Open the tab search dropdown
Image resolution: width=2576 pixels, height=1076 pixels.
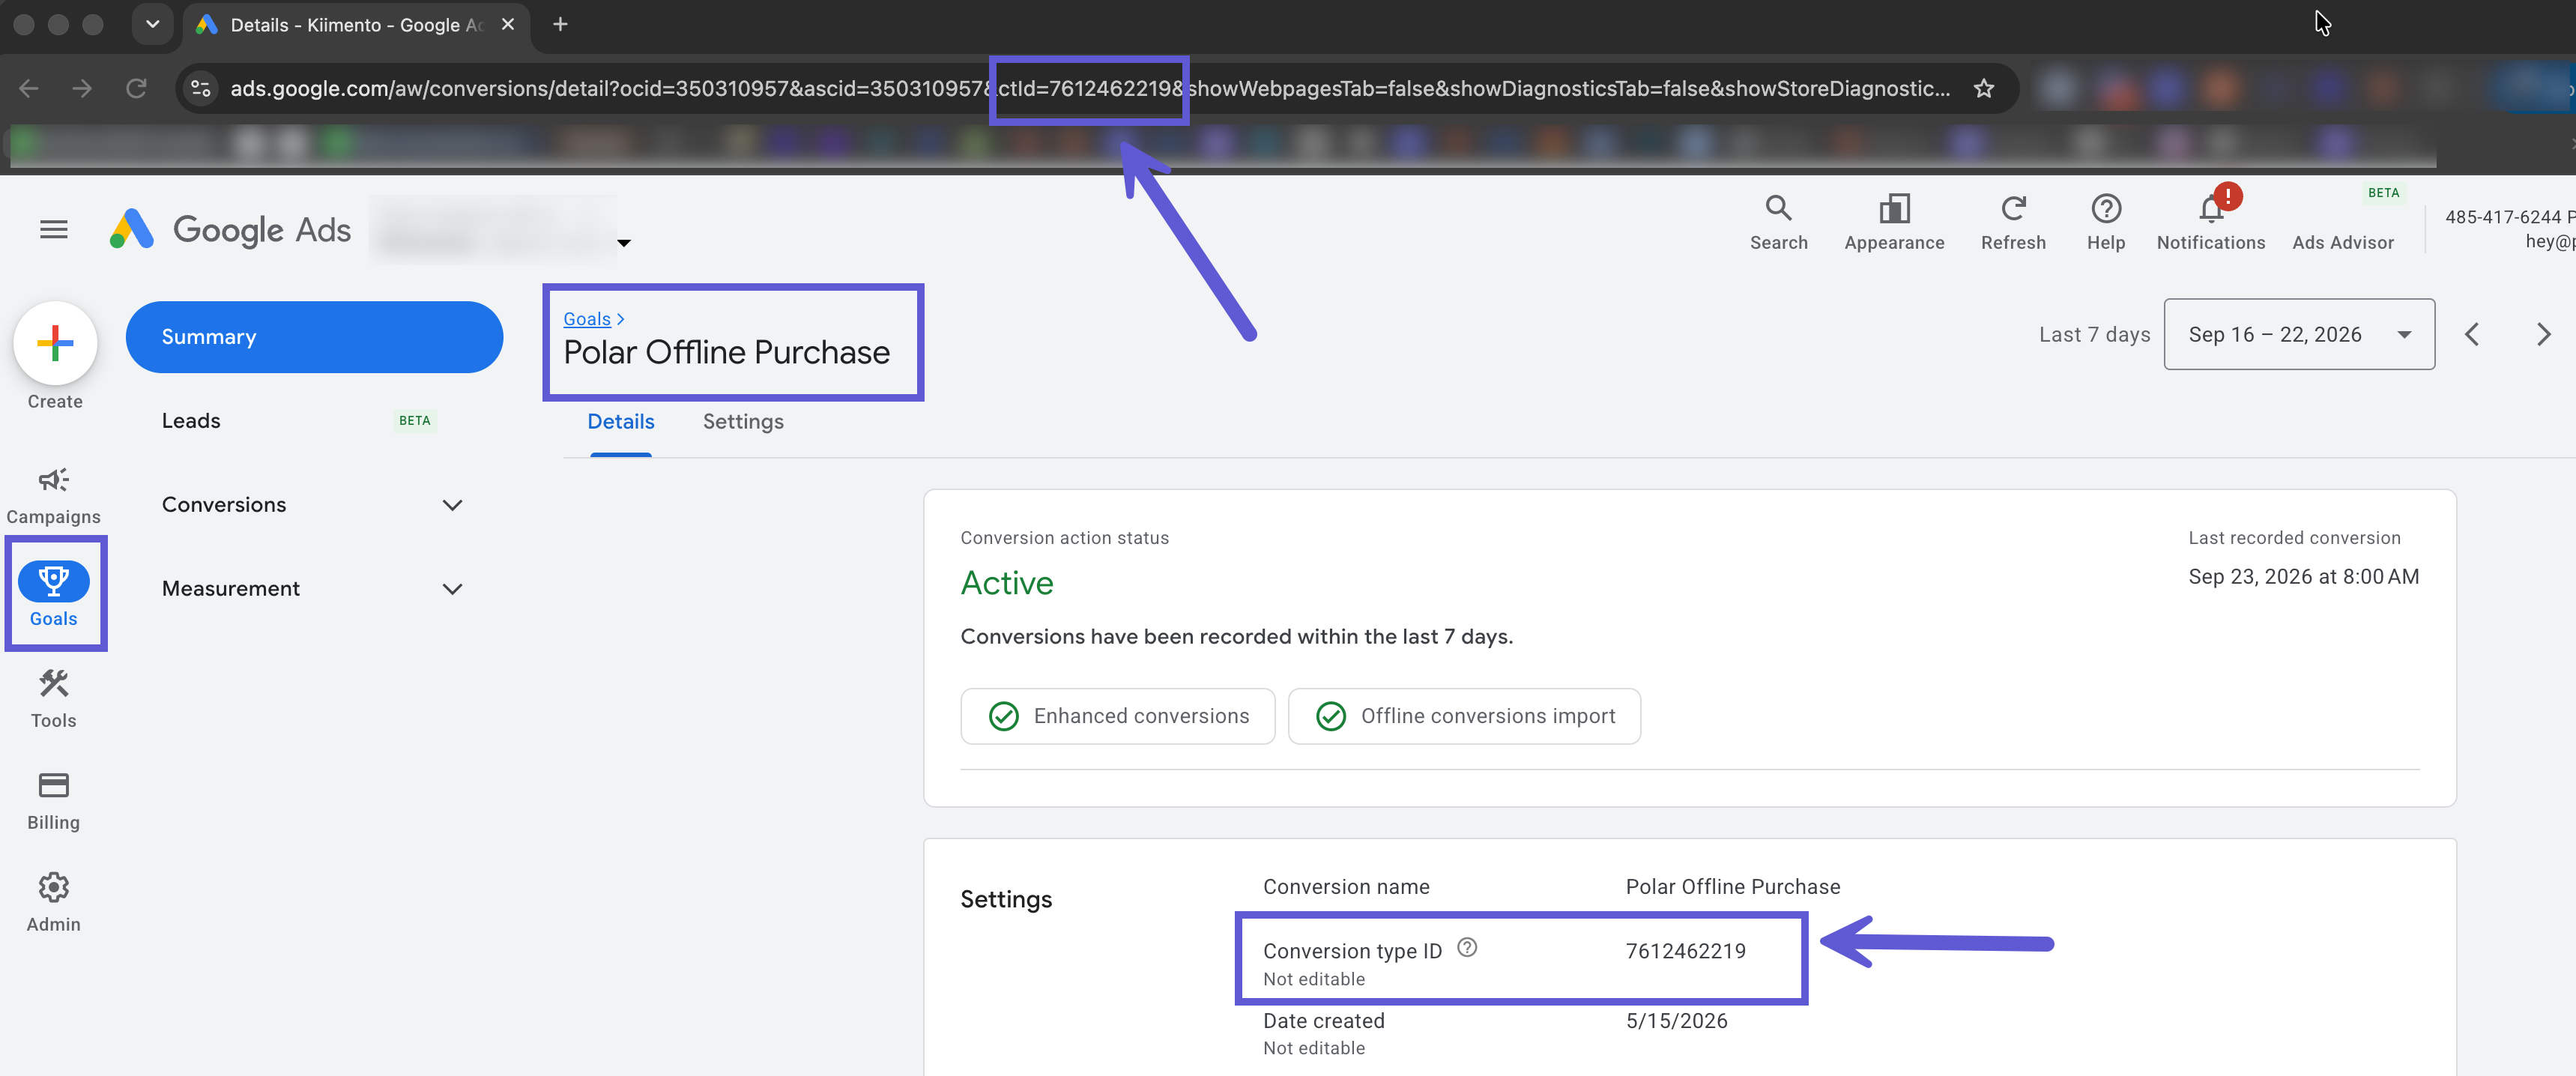click(152, 24)
